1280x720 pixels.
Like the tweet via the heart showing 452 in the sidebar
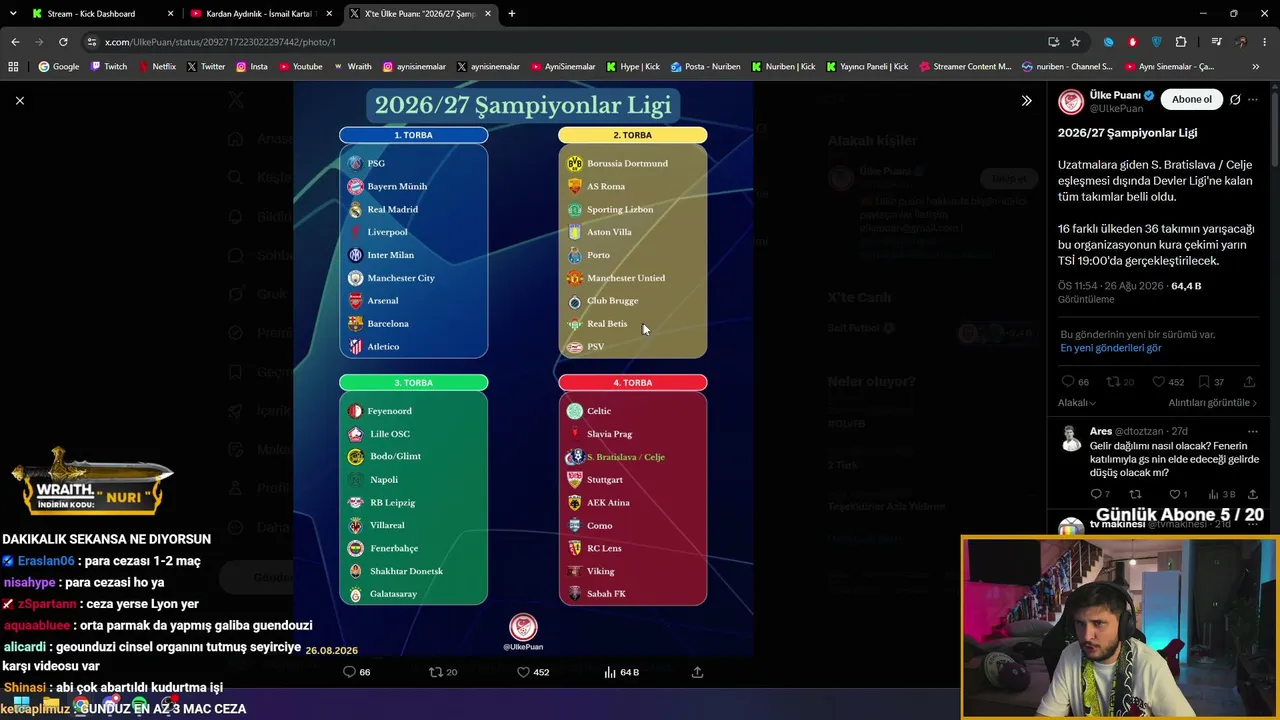[x=1158, y=382]
